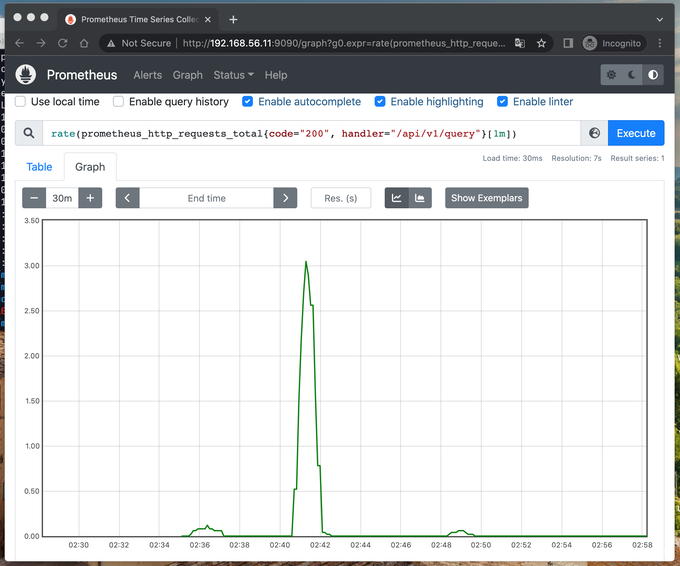Click the Prometheus brand title link
The image size is (680, 566).
pos(82,75)
